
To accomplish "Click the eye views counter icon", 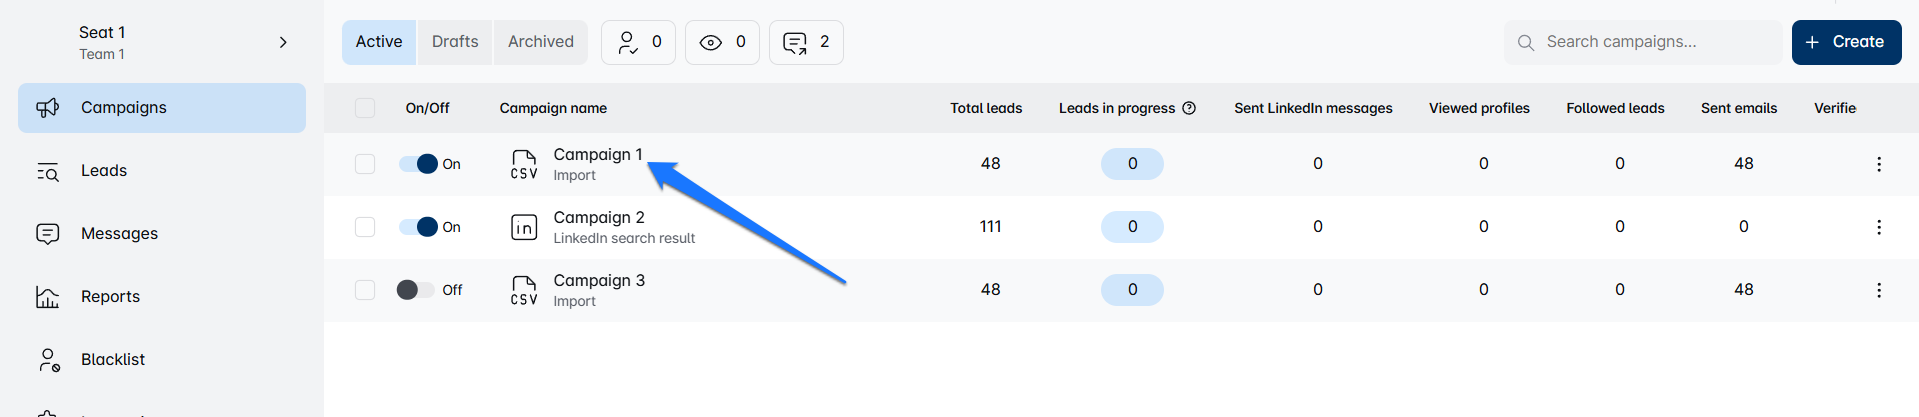I will coord(710,42).
